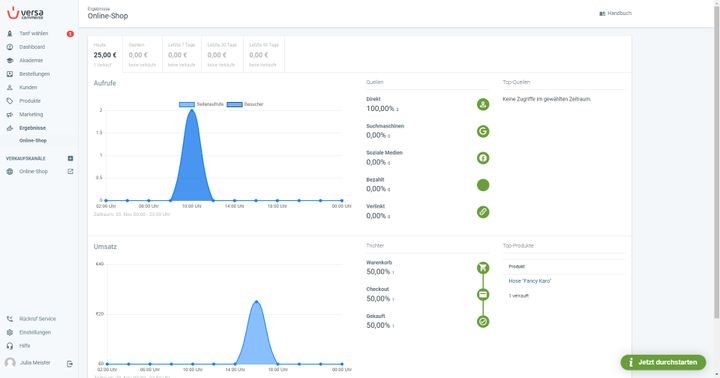Open the Akademie section
Image resolution: width=720 pixels, height=378 pixels.
[31, 60]
